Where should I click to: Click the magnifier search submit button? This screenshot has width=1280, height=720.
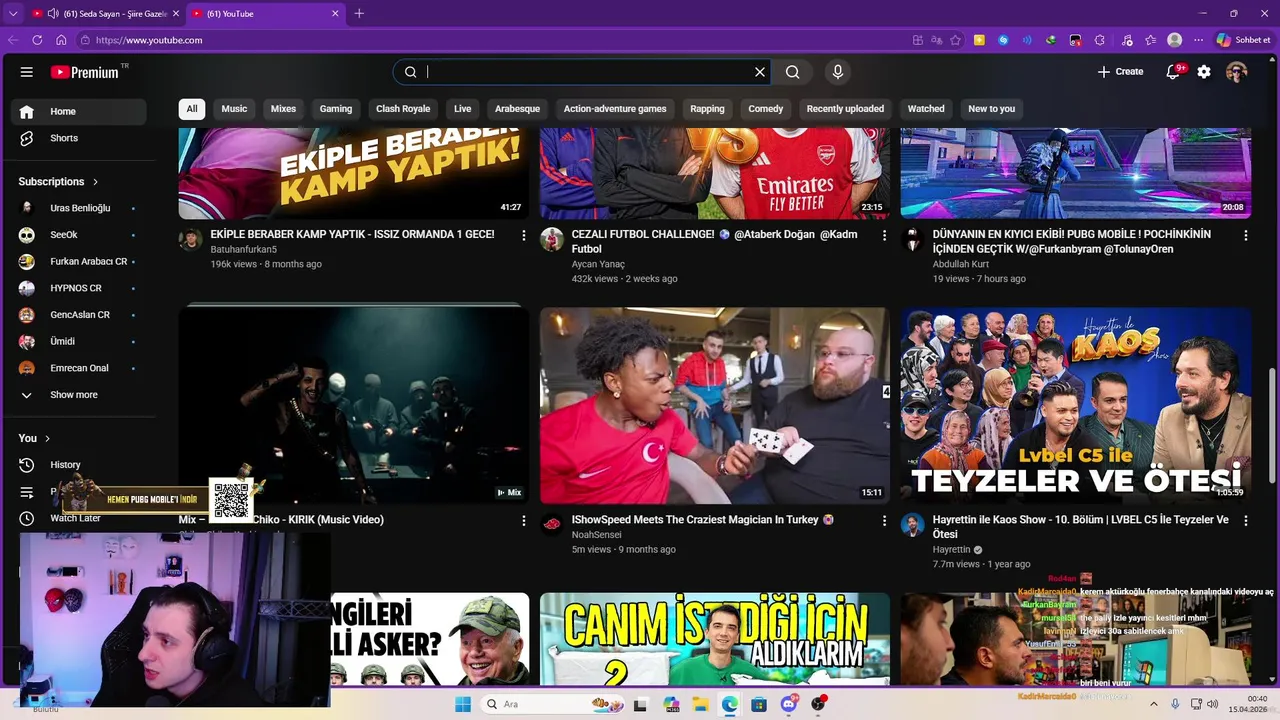pyautogui.click(x=792, y=72)
